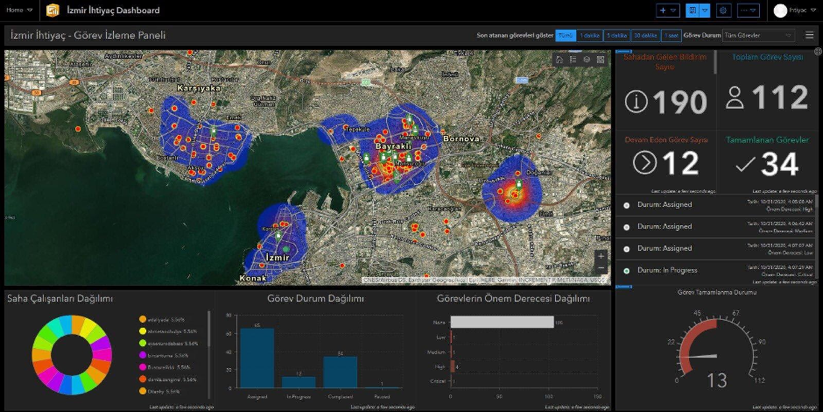The height and width of the screenshot is (412, 824).
Task: Click the donut chart of field workers
Action: 72,355
